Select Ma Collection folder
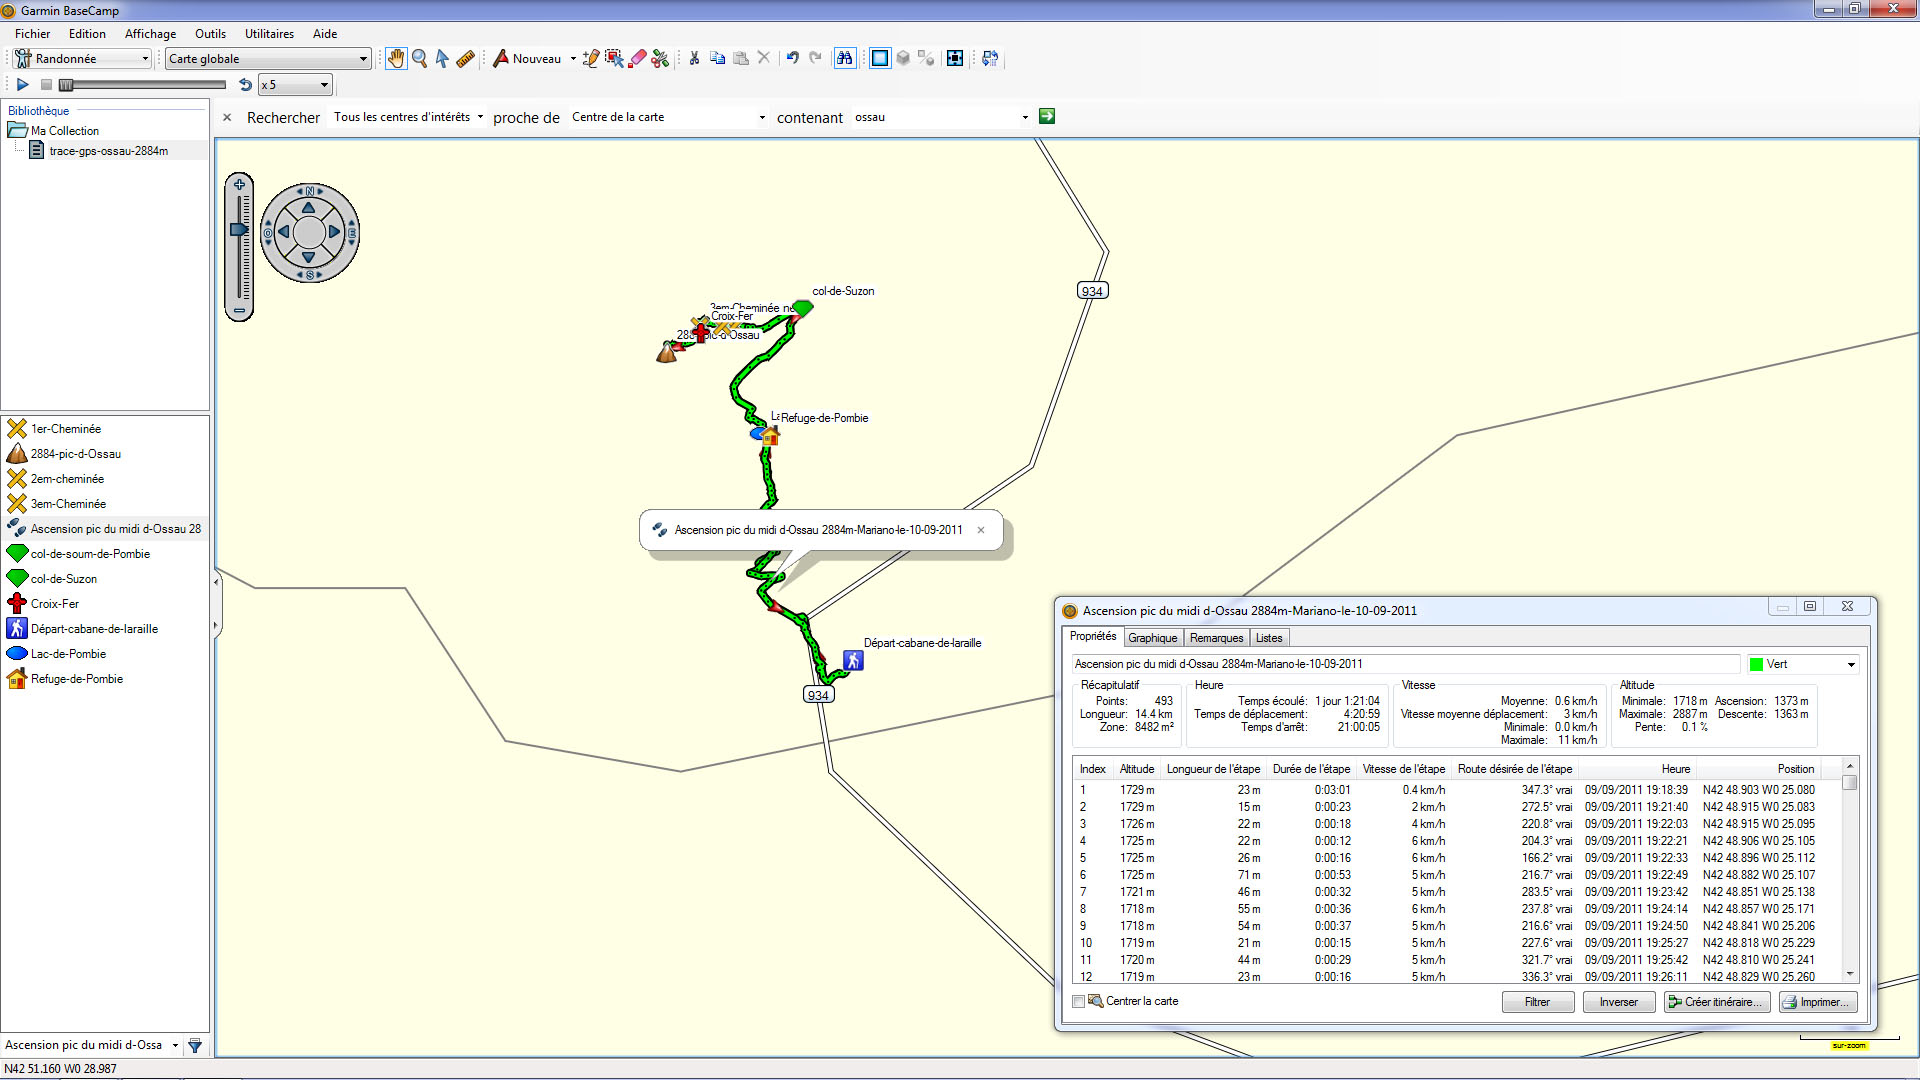 65,131
